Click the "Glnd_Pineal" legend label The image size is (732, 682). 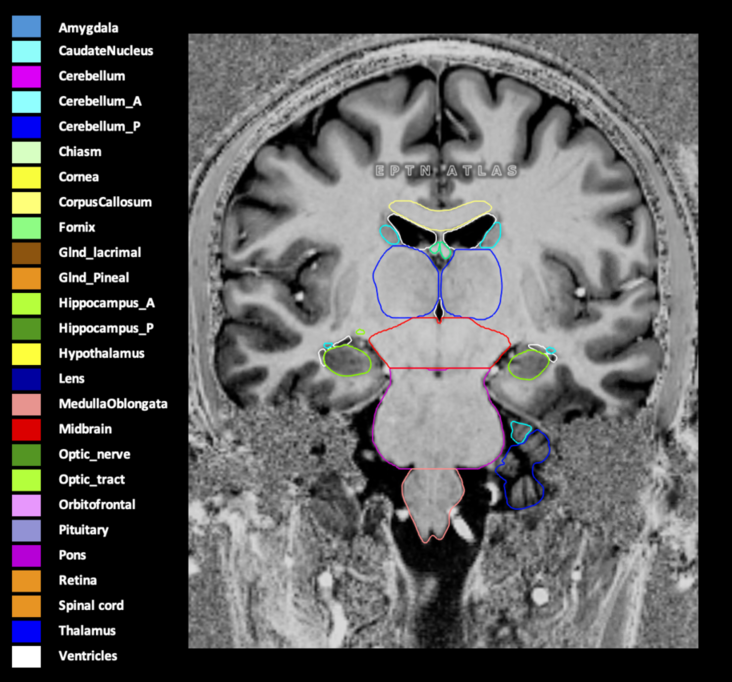[x=94, y=278]
